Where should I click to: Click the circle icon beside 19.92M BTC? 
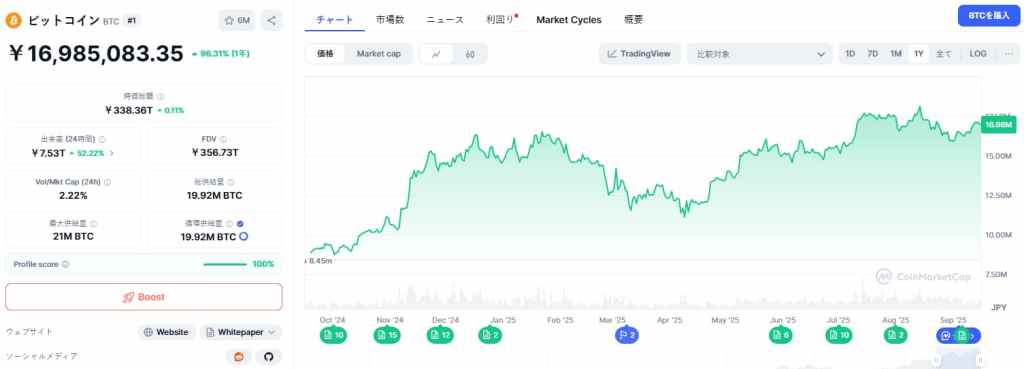(x=244, y=236)
